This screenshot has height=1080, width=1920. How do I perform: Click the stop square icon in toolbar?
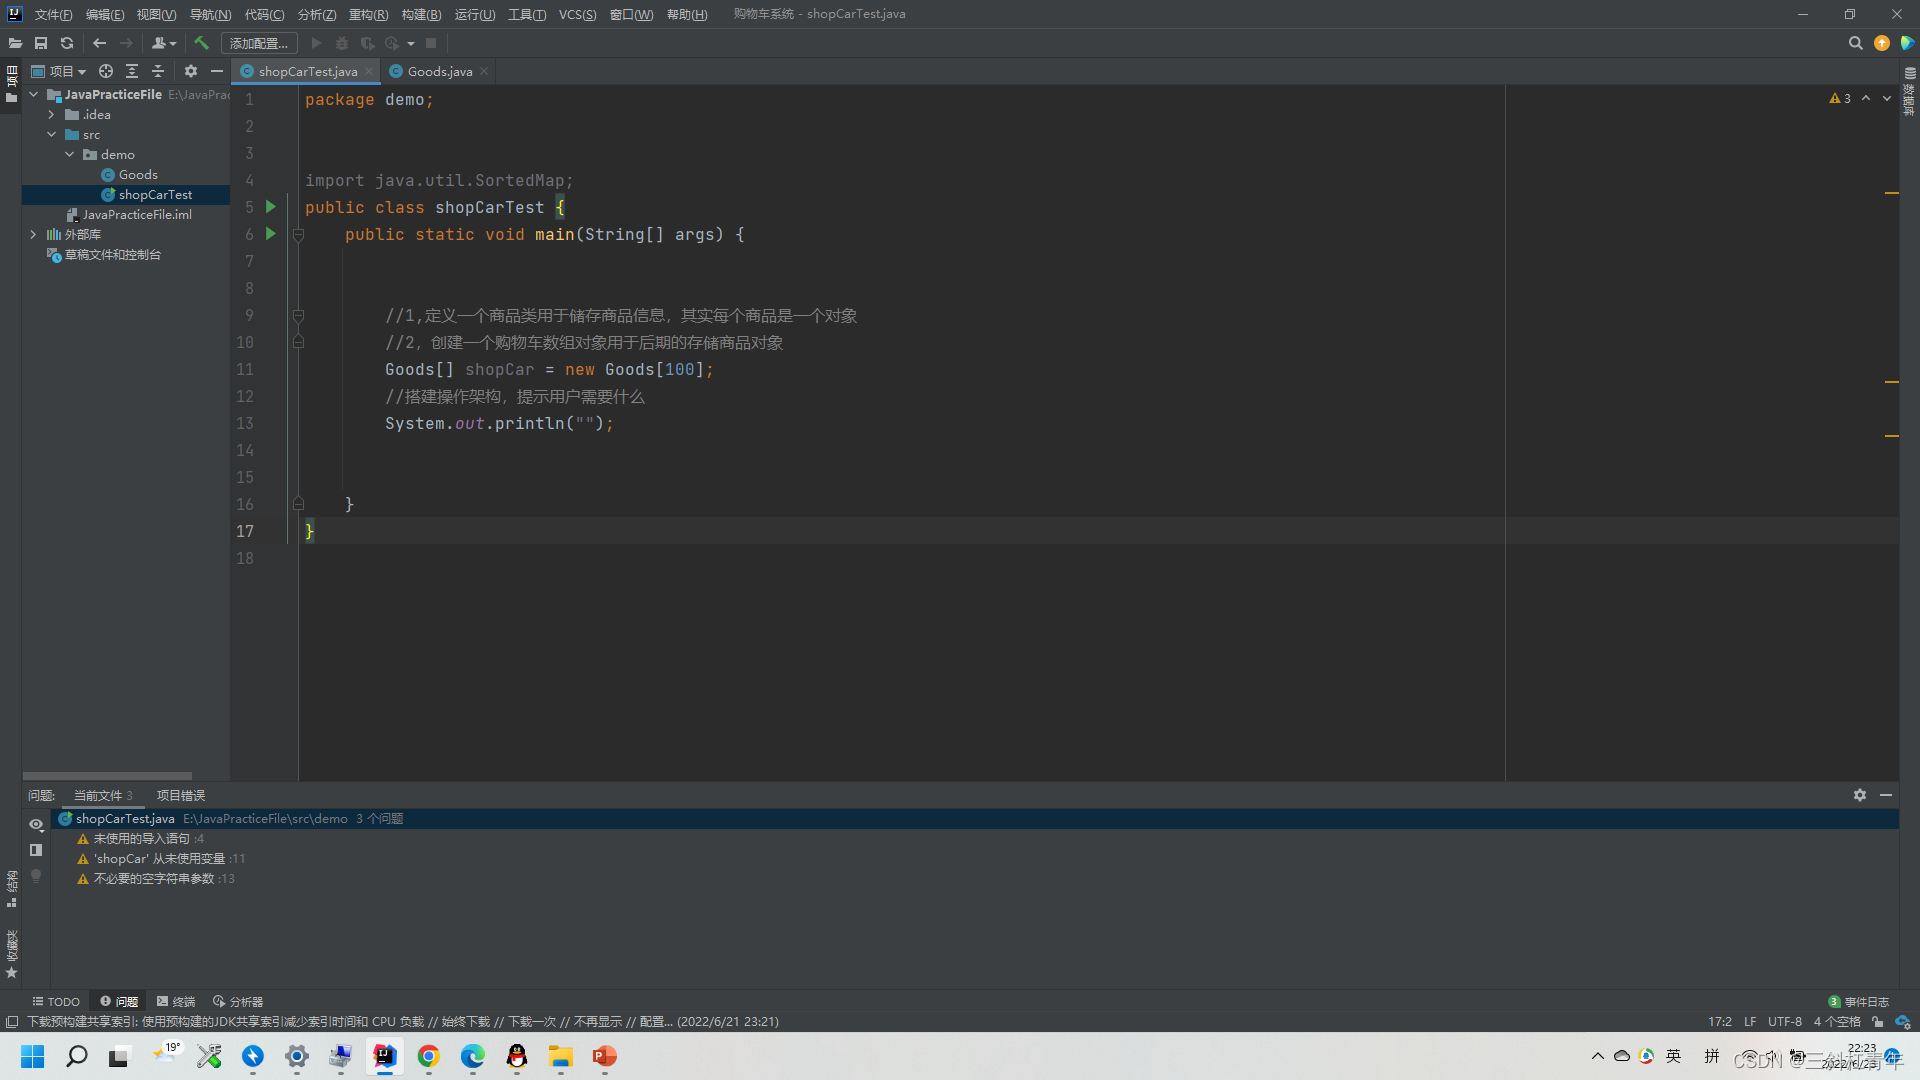pos(431,43)
